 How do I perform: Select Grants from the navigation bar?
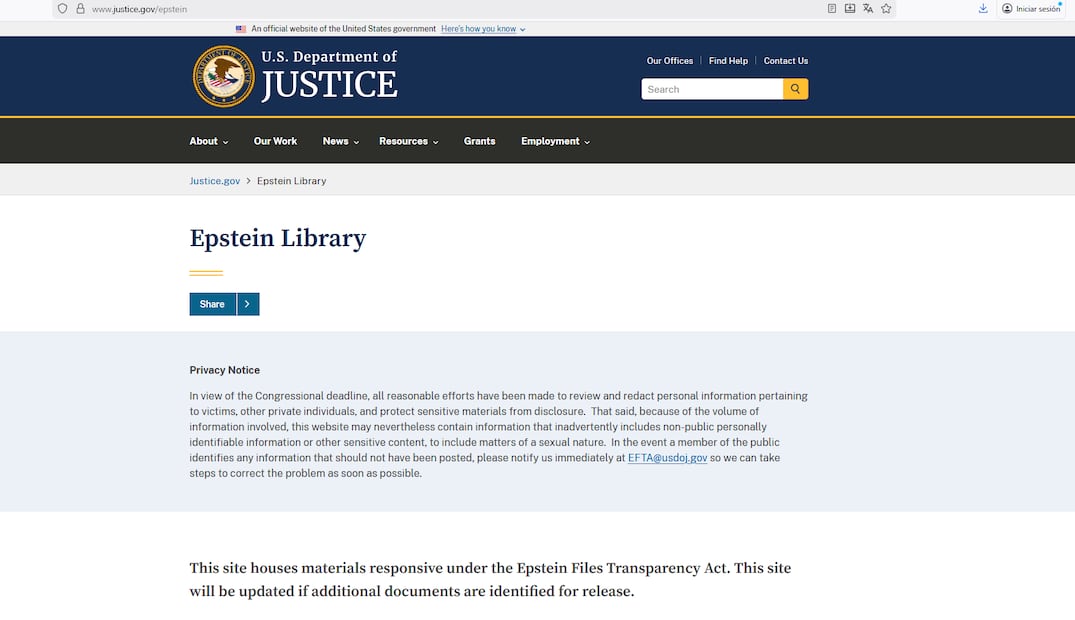479,141
